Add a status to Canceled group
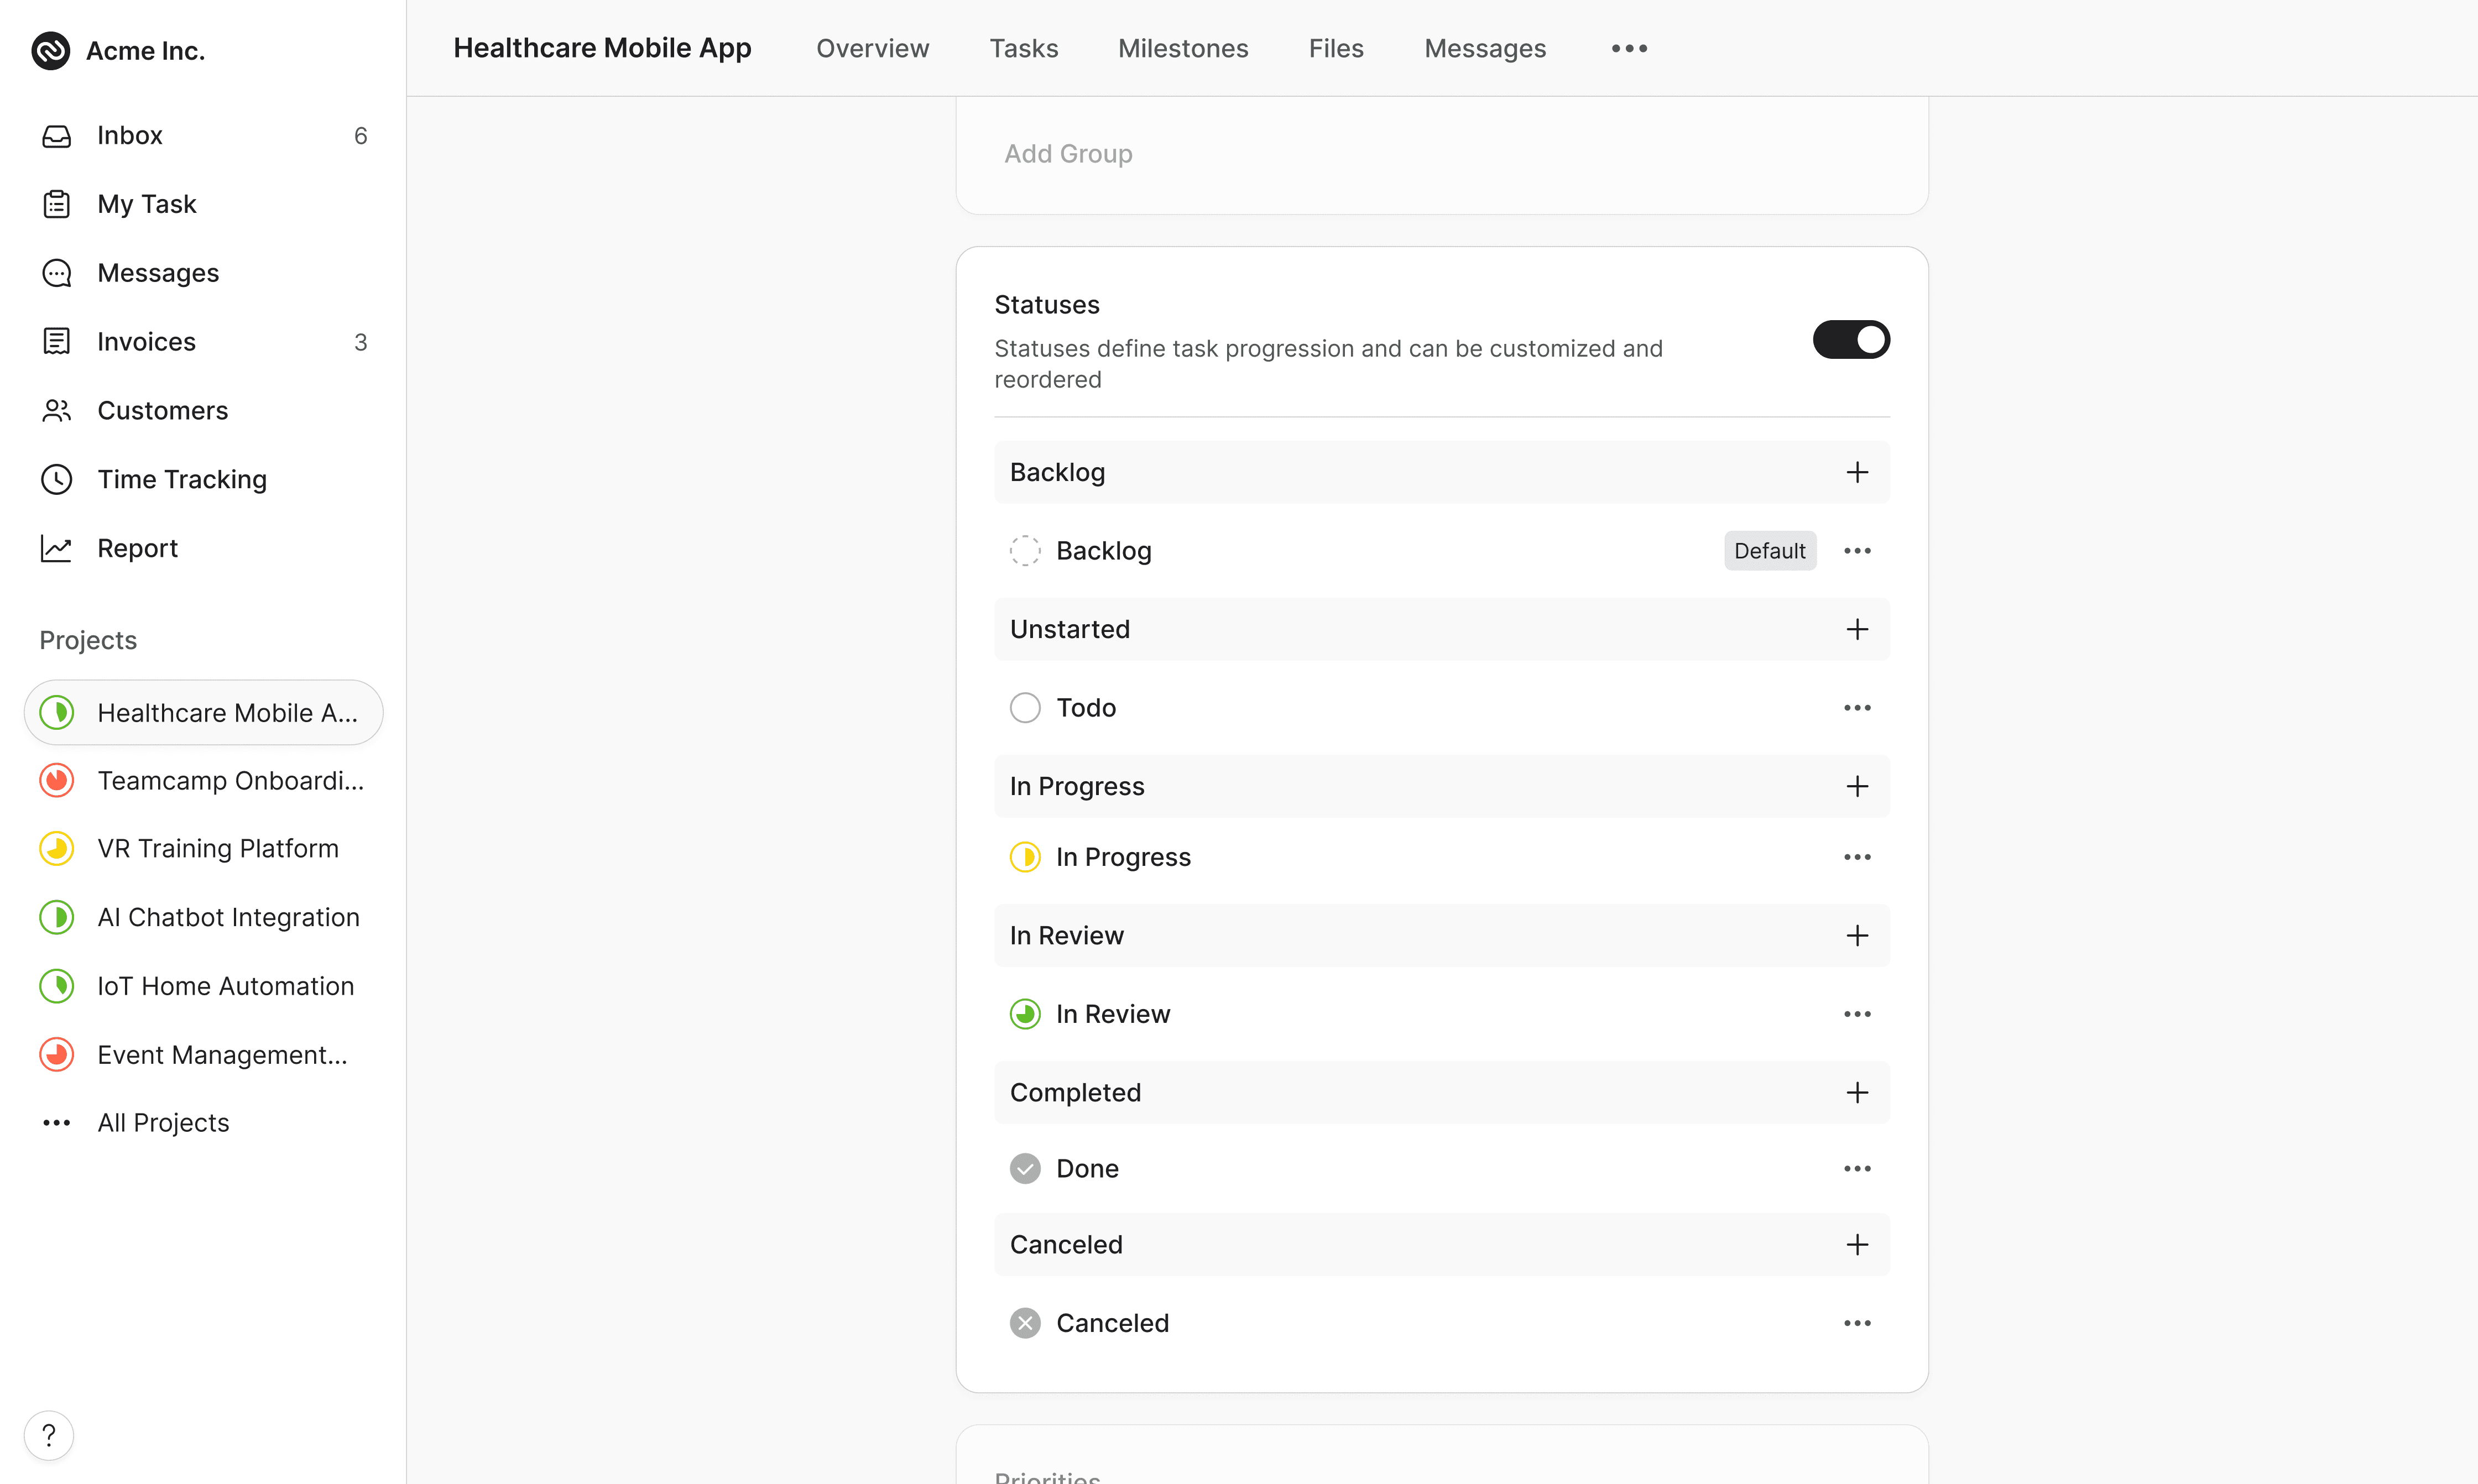Viewport: 2478px width, 1484px height. [1857, 1245]
